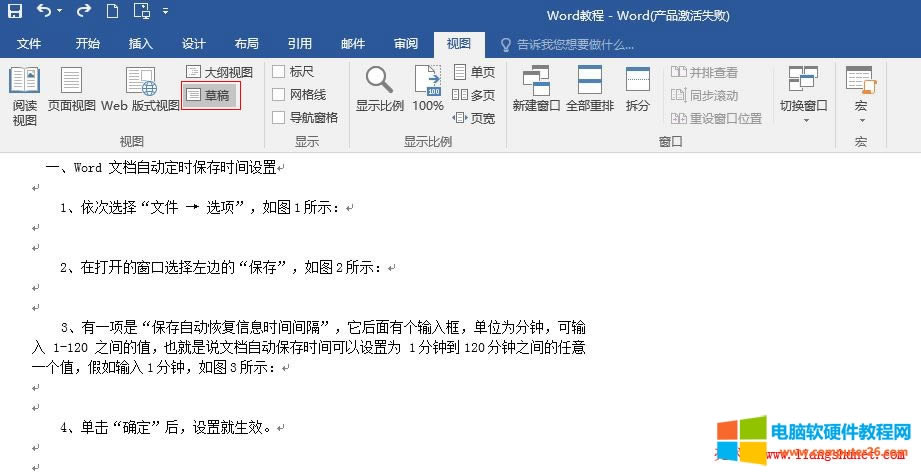Set zoom to 100%
The height and width of the screenshot is (472, 921).
point(428,89)
